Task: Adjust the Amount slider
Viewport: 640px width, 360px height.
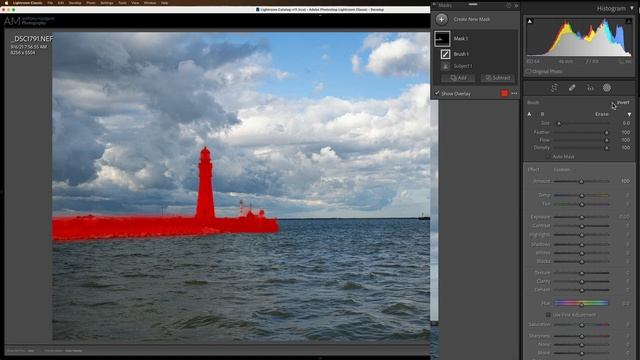Action: click(x=581, y=181)
